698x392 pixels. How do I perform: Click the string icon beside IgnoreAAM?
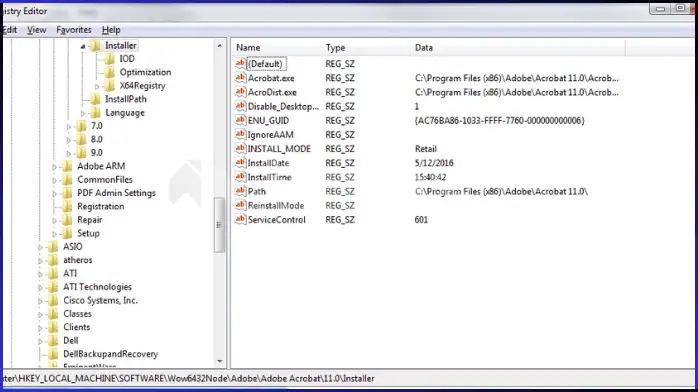click(x=240, y=134)
